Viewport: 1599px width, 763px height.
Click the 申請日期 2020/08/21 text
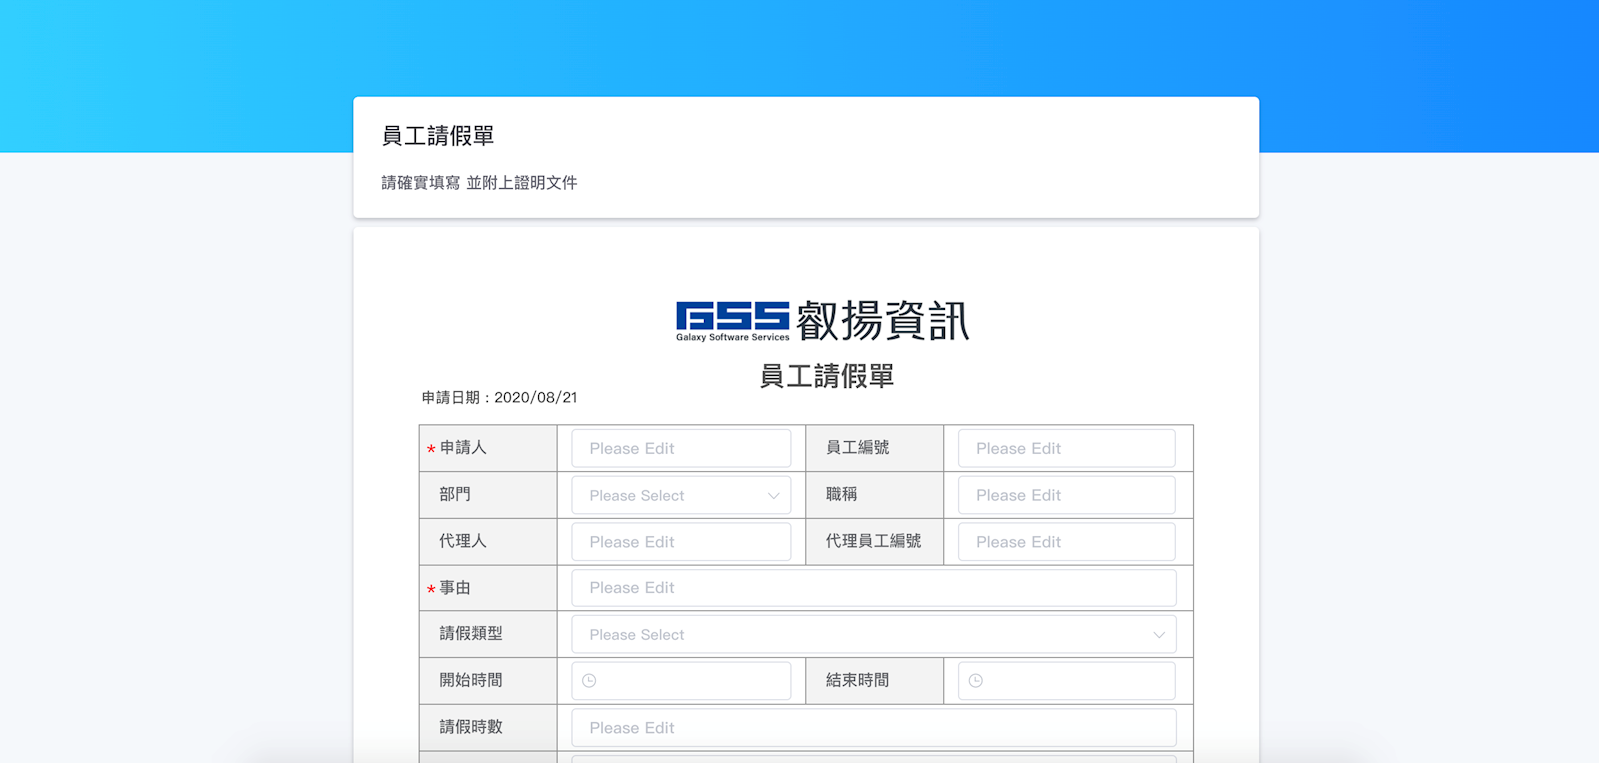coord(499,398)
